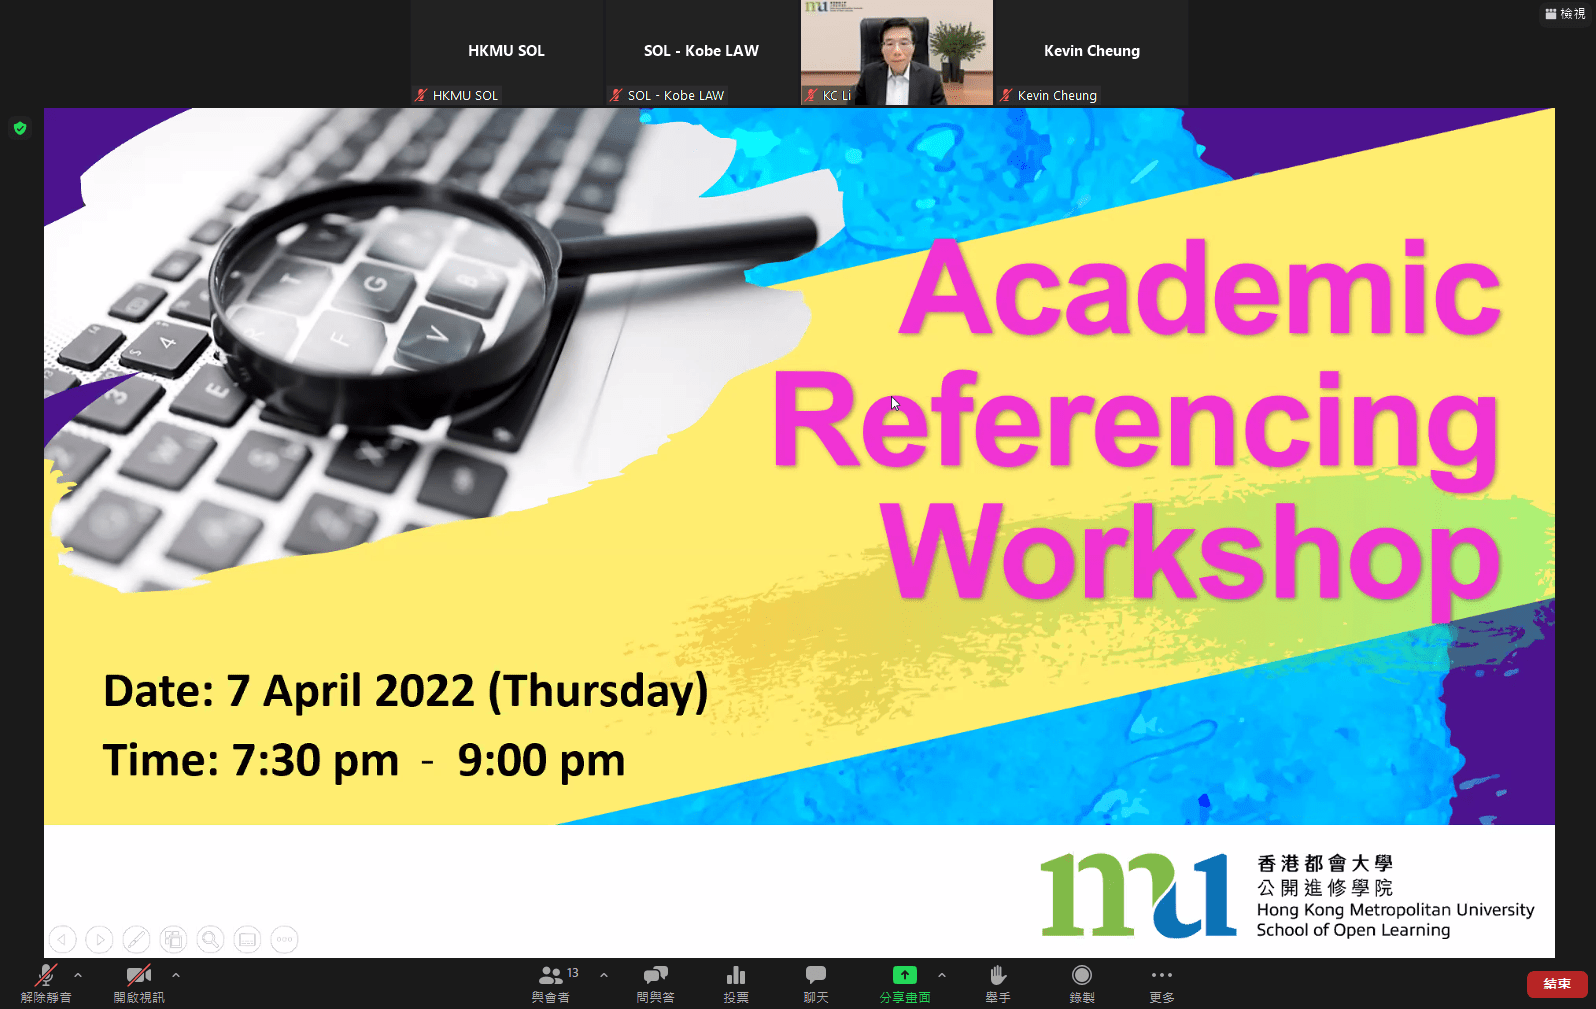This screenshot has height=1009, width=1596.
Task: Go to the next slide
Action: tap(99, 939)
